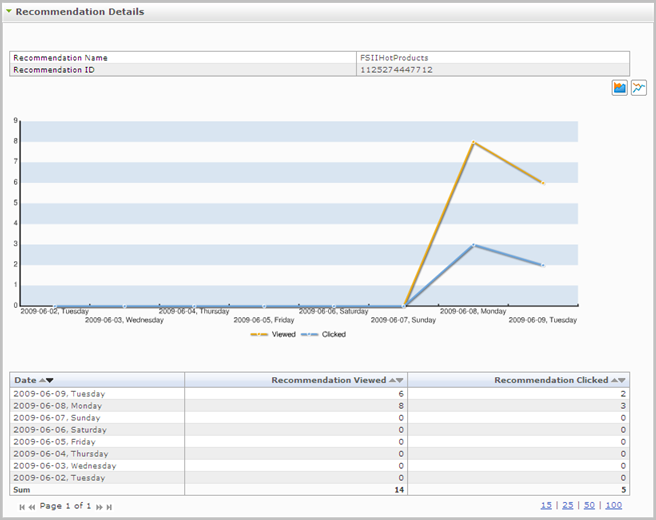Select the Viewed data point on 2009-06-08
This screenshot has width=656, height=520.
[x=473, y=142]
